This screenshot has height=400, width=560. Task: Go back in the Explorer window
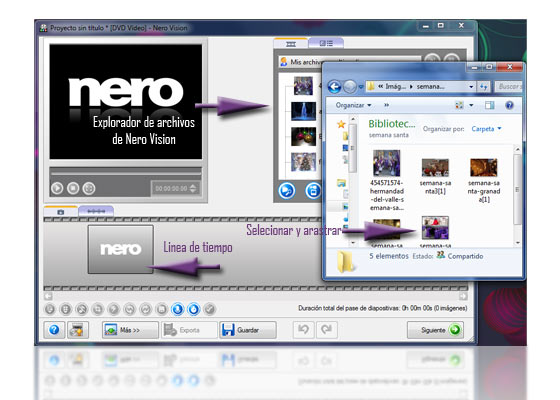click(x=334, y=86)
